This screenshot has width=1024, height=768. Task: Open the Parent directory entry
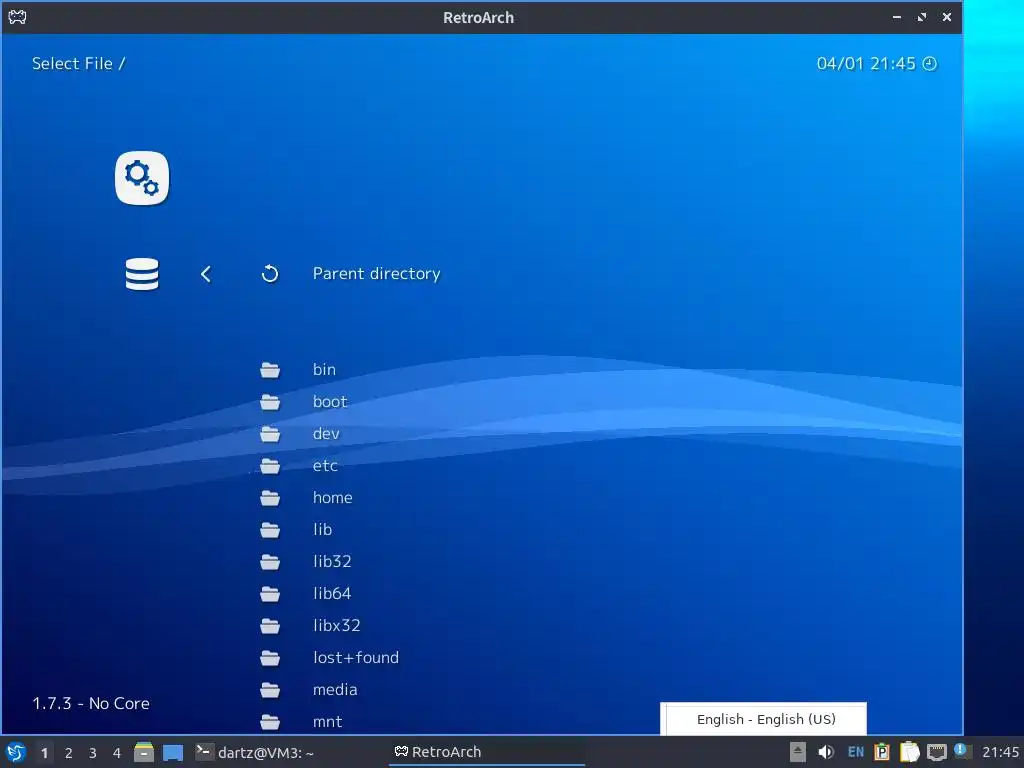(376, 274)
